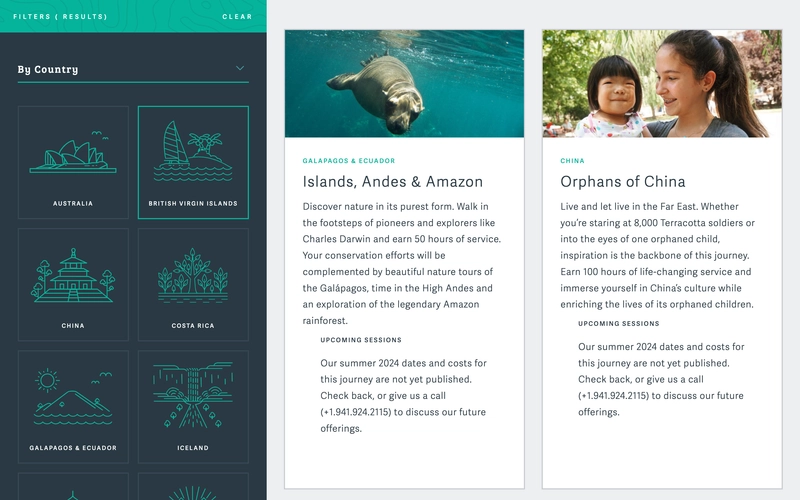Pick the Iceland waterfall icon

click(x=193, y=395)
